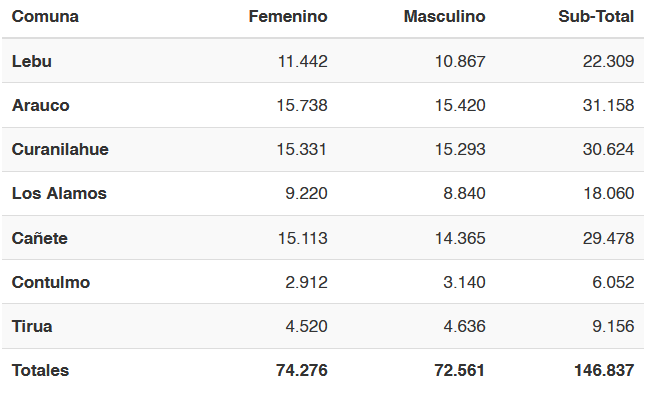Click the Totales row label

click(x=41, y=370)
